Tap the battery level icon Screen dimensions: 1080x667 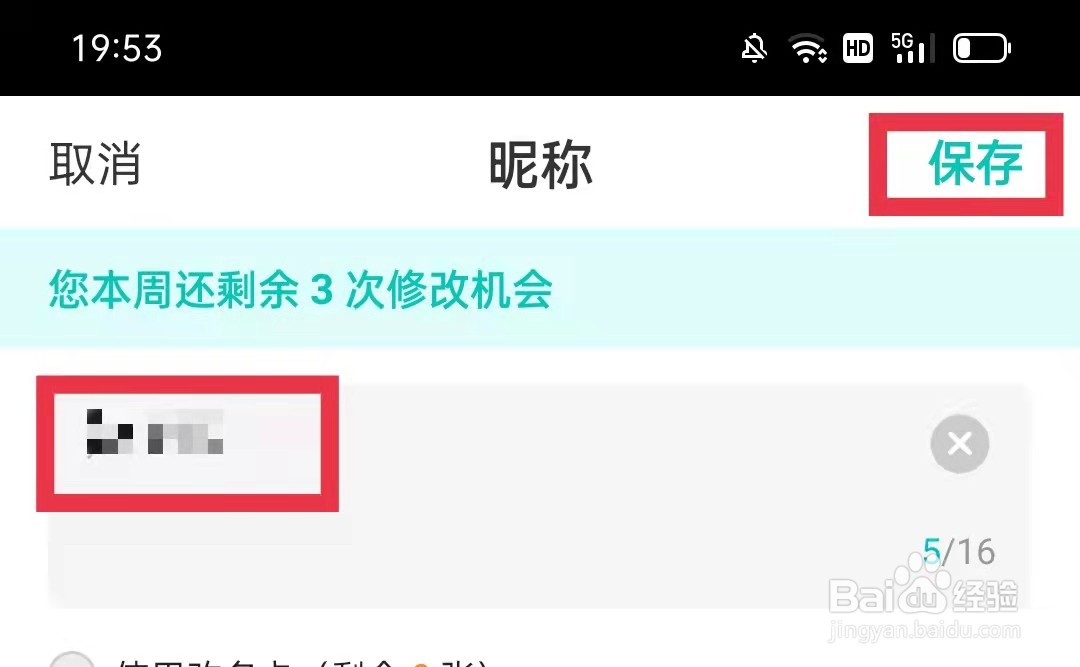click(x=982, y=48)
